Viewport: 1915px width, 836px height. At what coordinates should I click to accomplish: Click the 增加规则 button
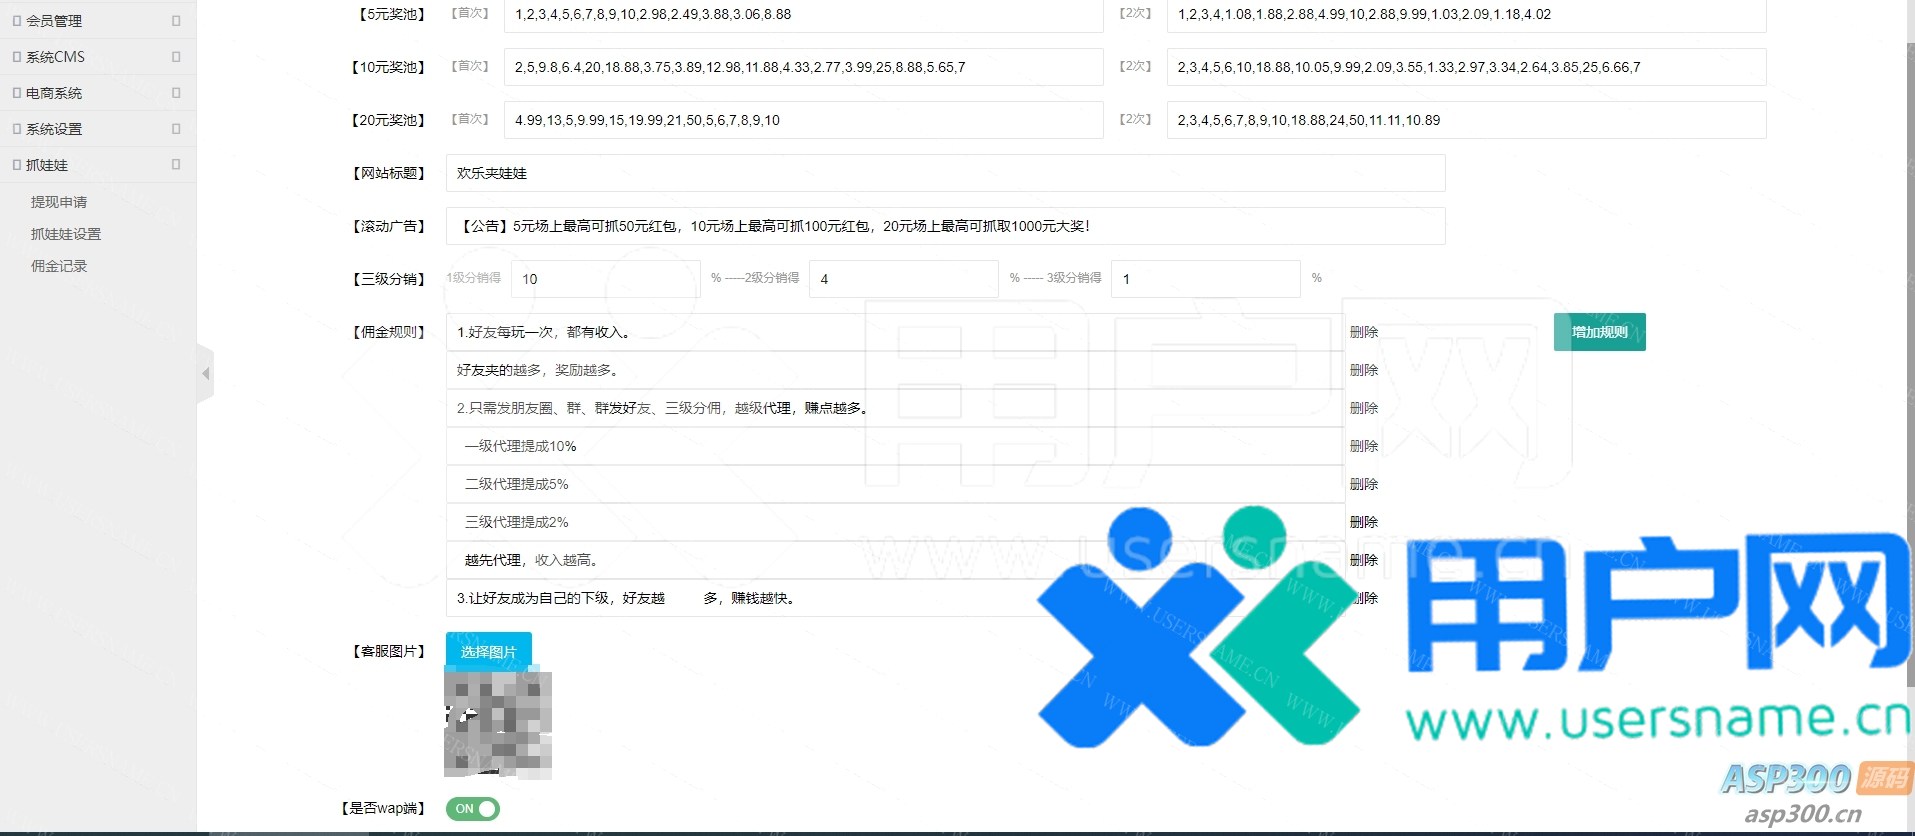pyautogui.click(x=1599, y=332)
